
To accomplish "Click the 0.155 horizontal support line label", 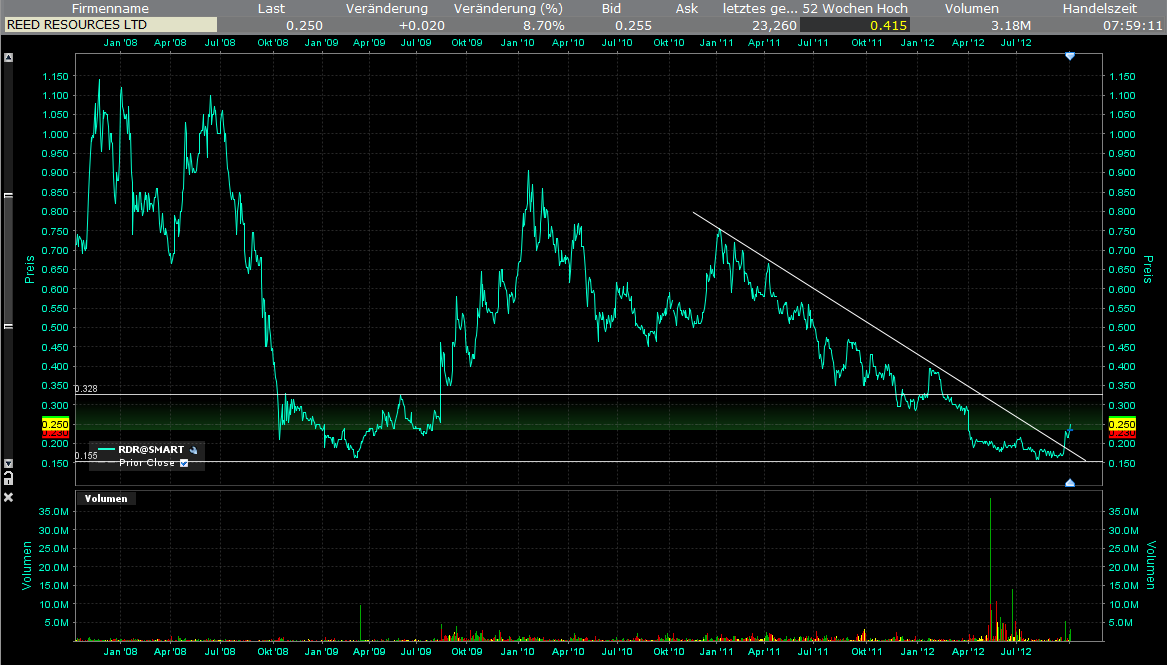I will point(84,455).
